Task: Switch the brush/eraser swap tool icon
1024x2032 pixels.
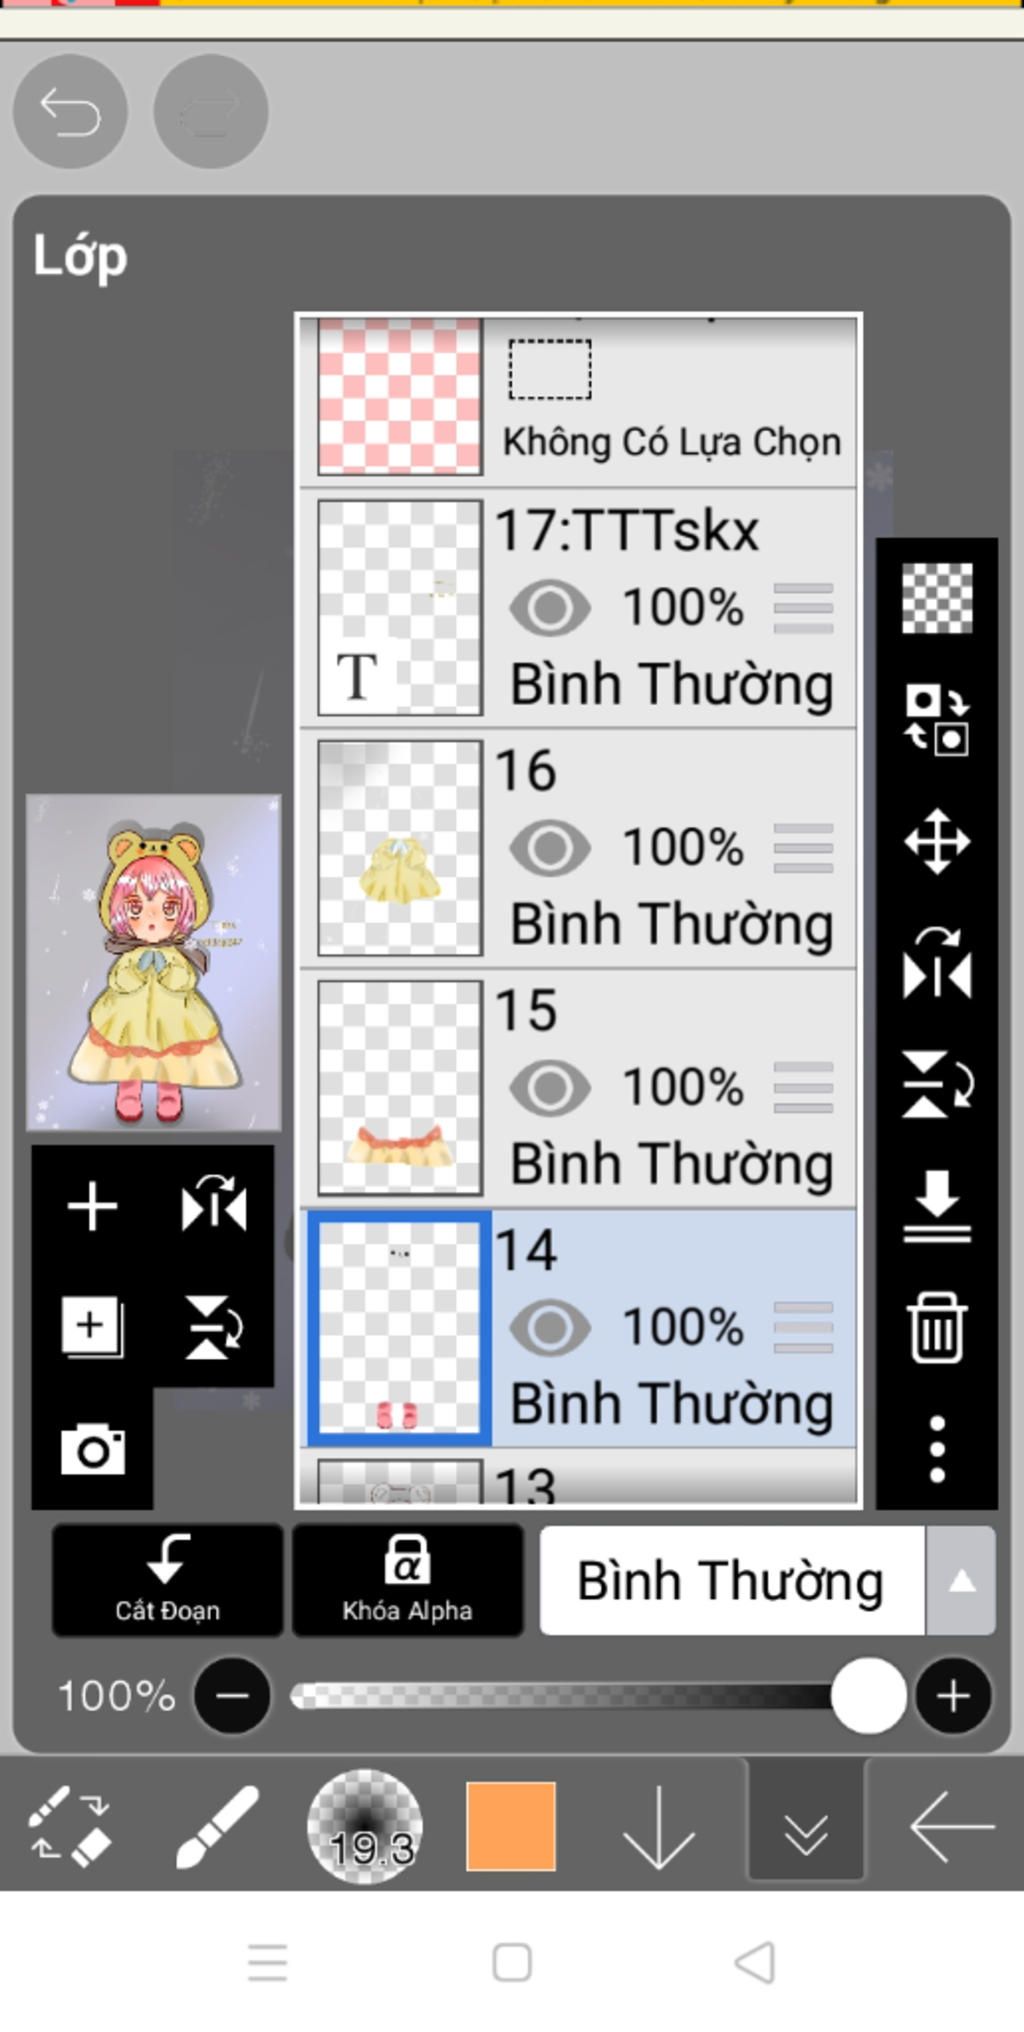Action: click(x=68, y=1826)
